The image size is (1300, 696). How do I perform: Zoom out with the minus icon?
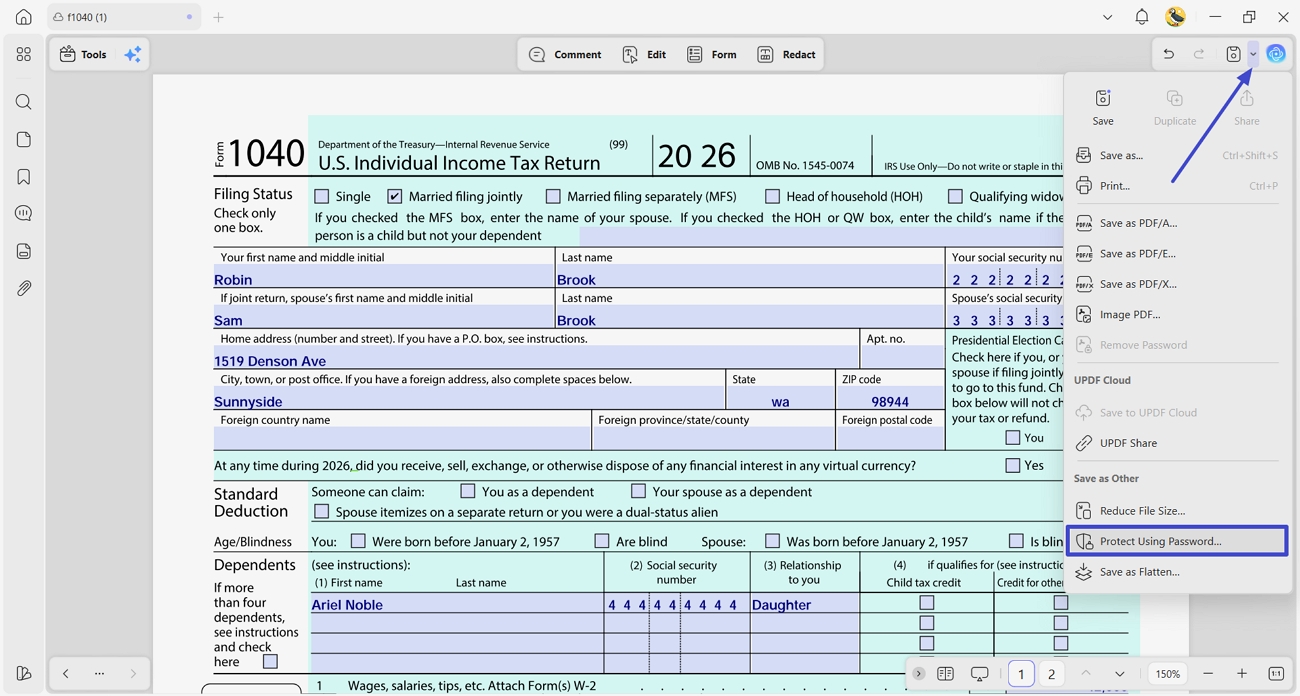click(1208, 674)
